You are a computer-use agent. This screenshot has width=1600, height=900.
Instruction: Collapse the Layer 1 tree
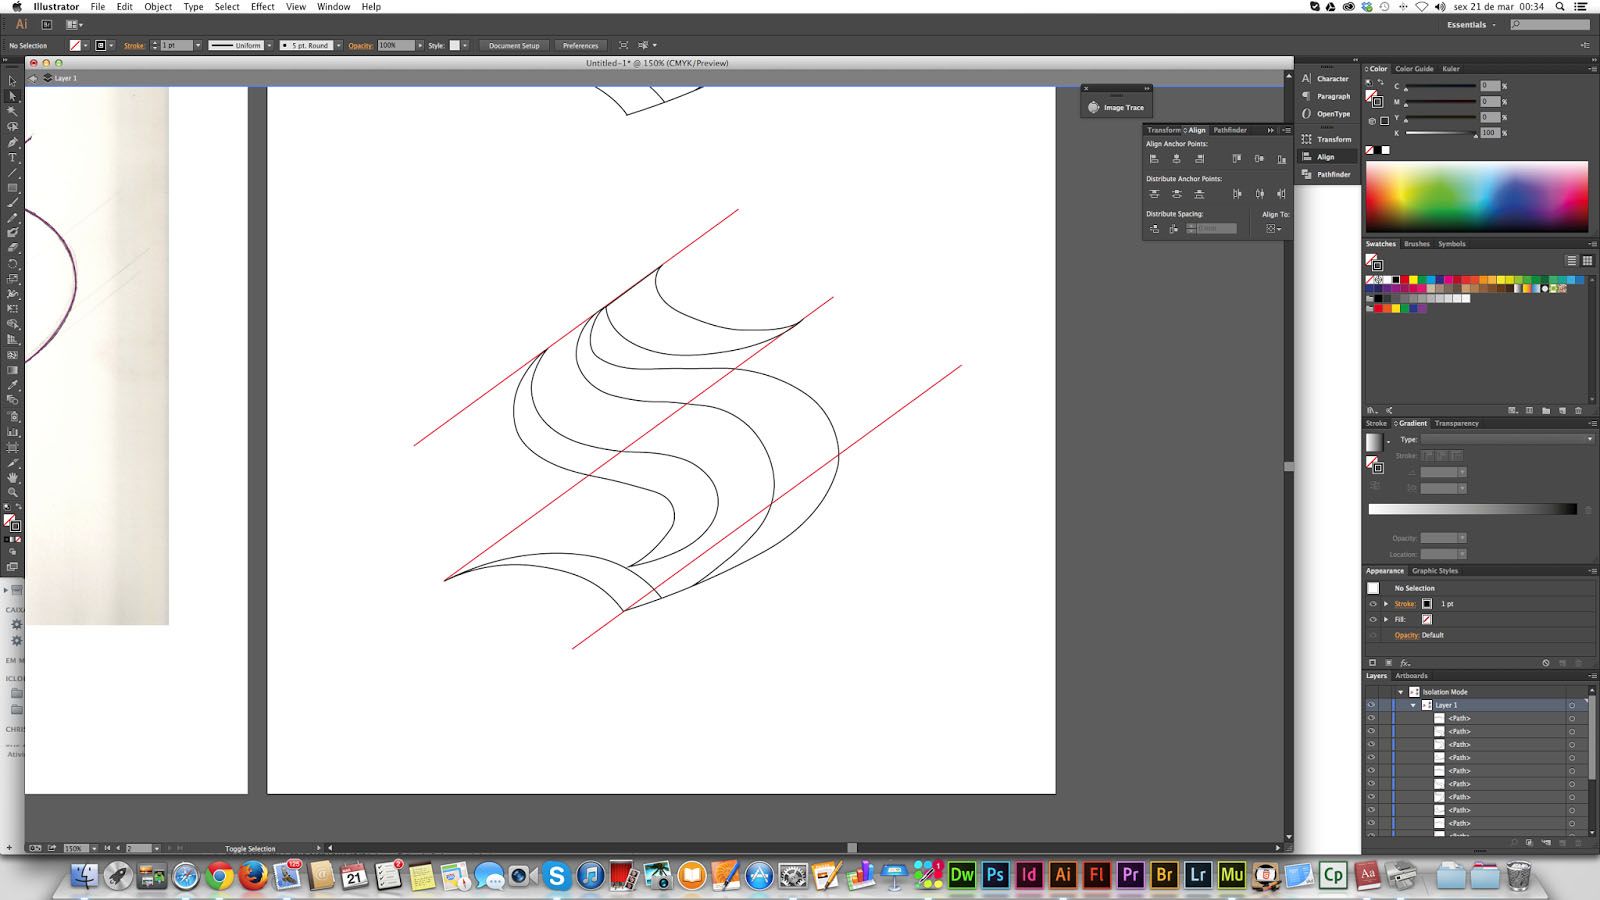[x=1413, y=705]
